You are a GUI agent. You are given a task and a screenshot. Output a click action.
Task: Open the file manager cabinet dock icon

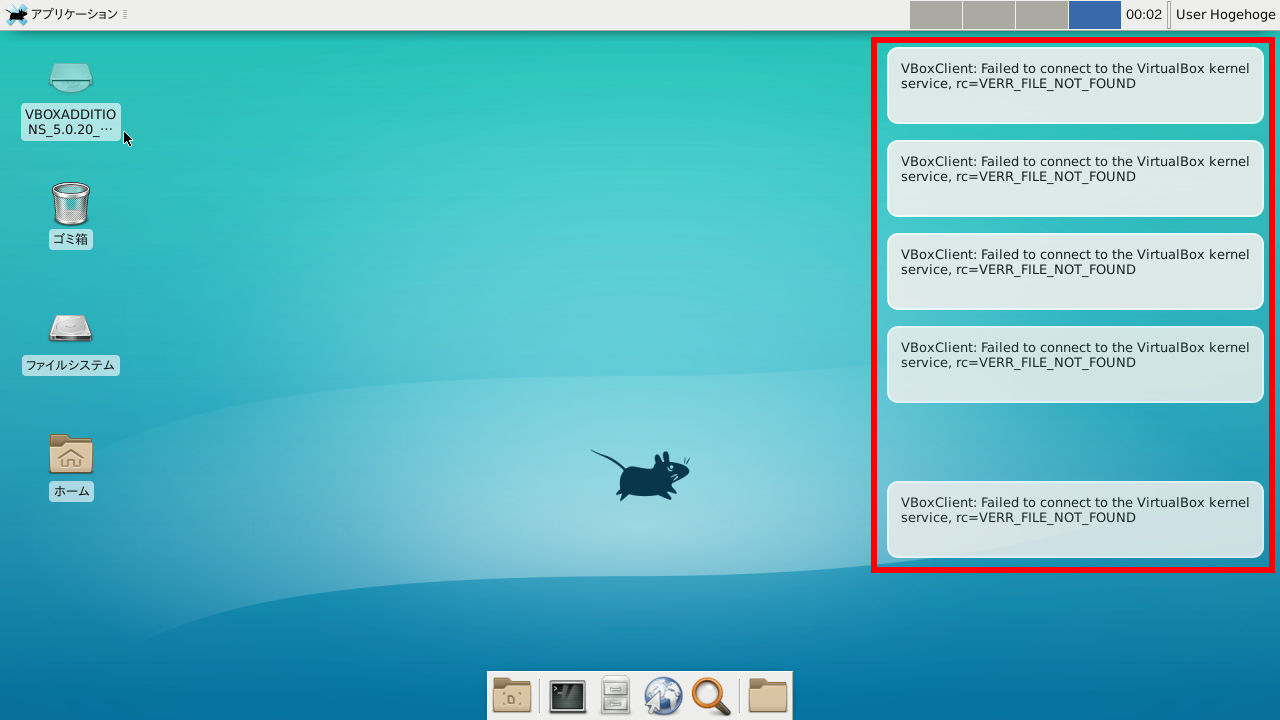[x=615, y=695]
